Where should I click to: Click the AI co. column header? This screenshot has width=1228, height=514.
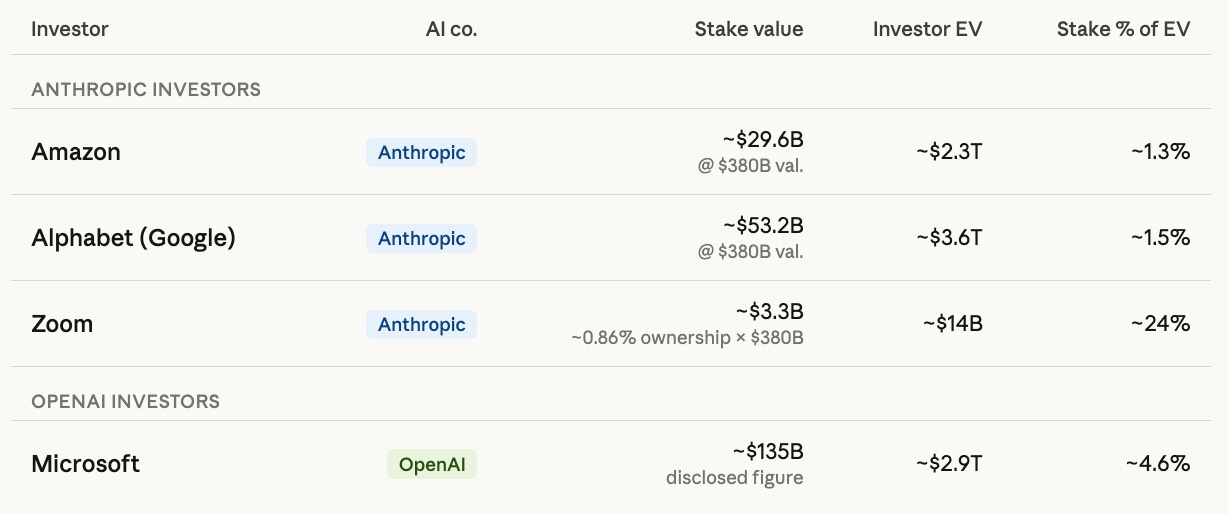click(x=451, y=29)
